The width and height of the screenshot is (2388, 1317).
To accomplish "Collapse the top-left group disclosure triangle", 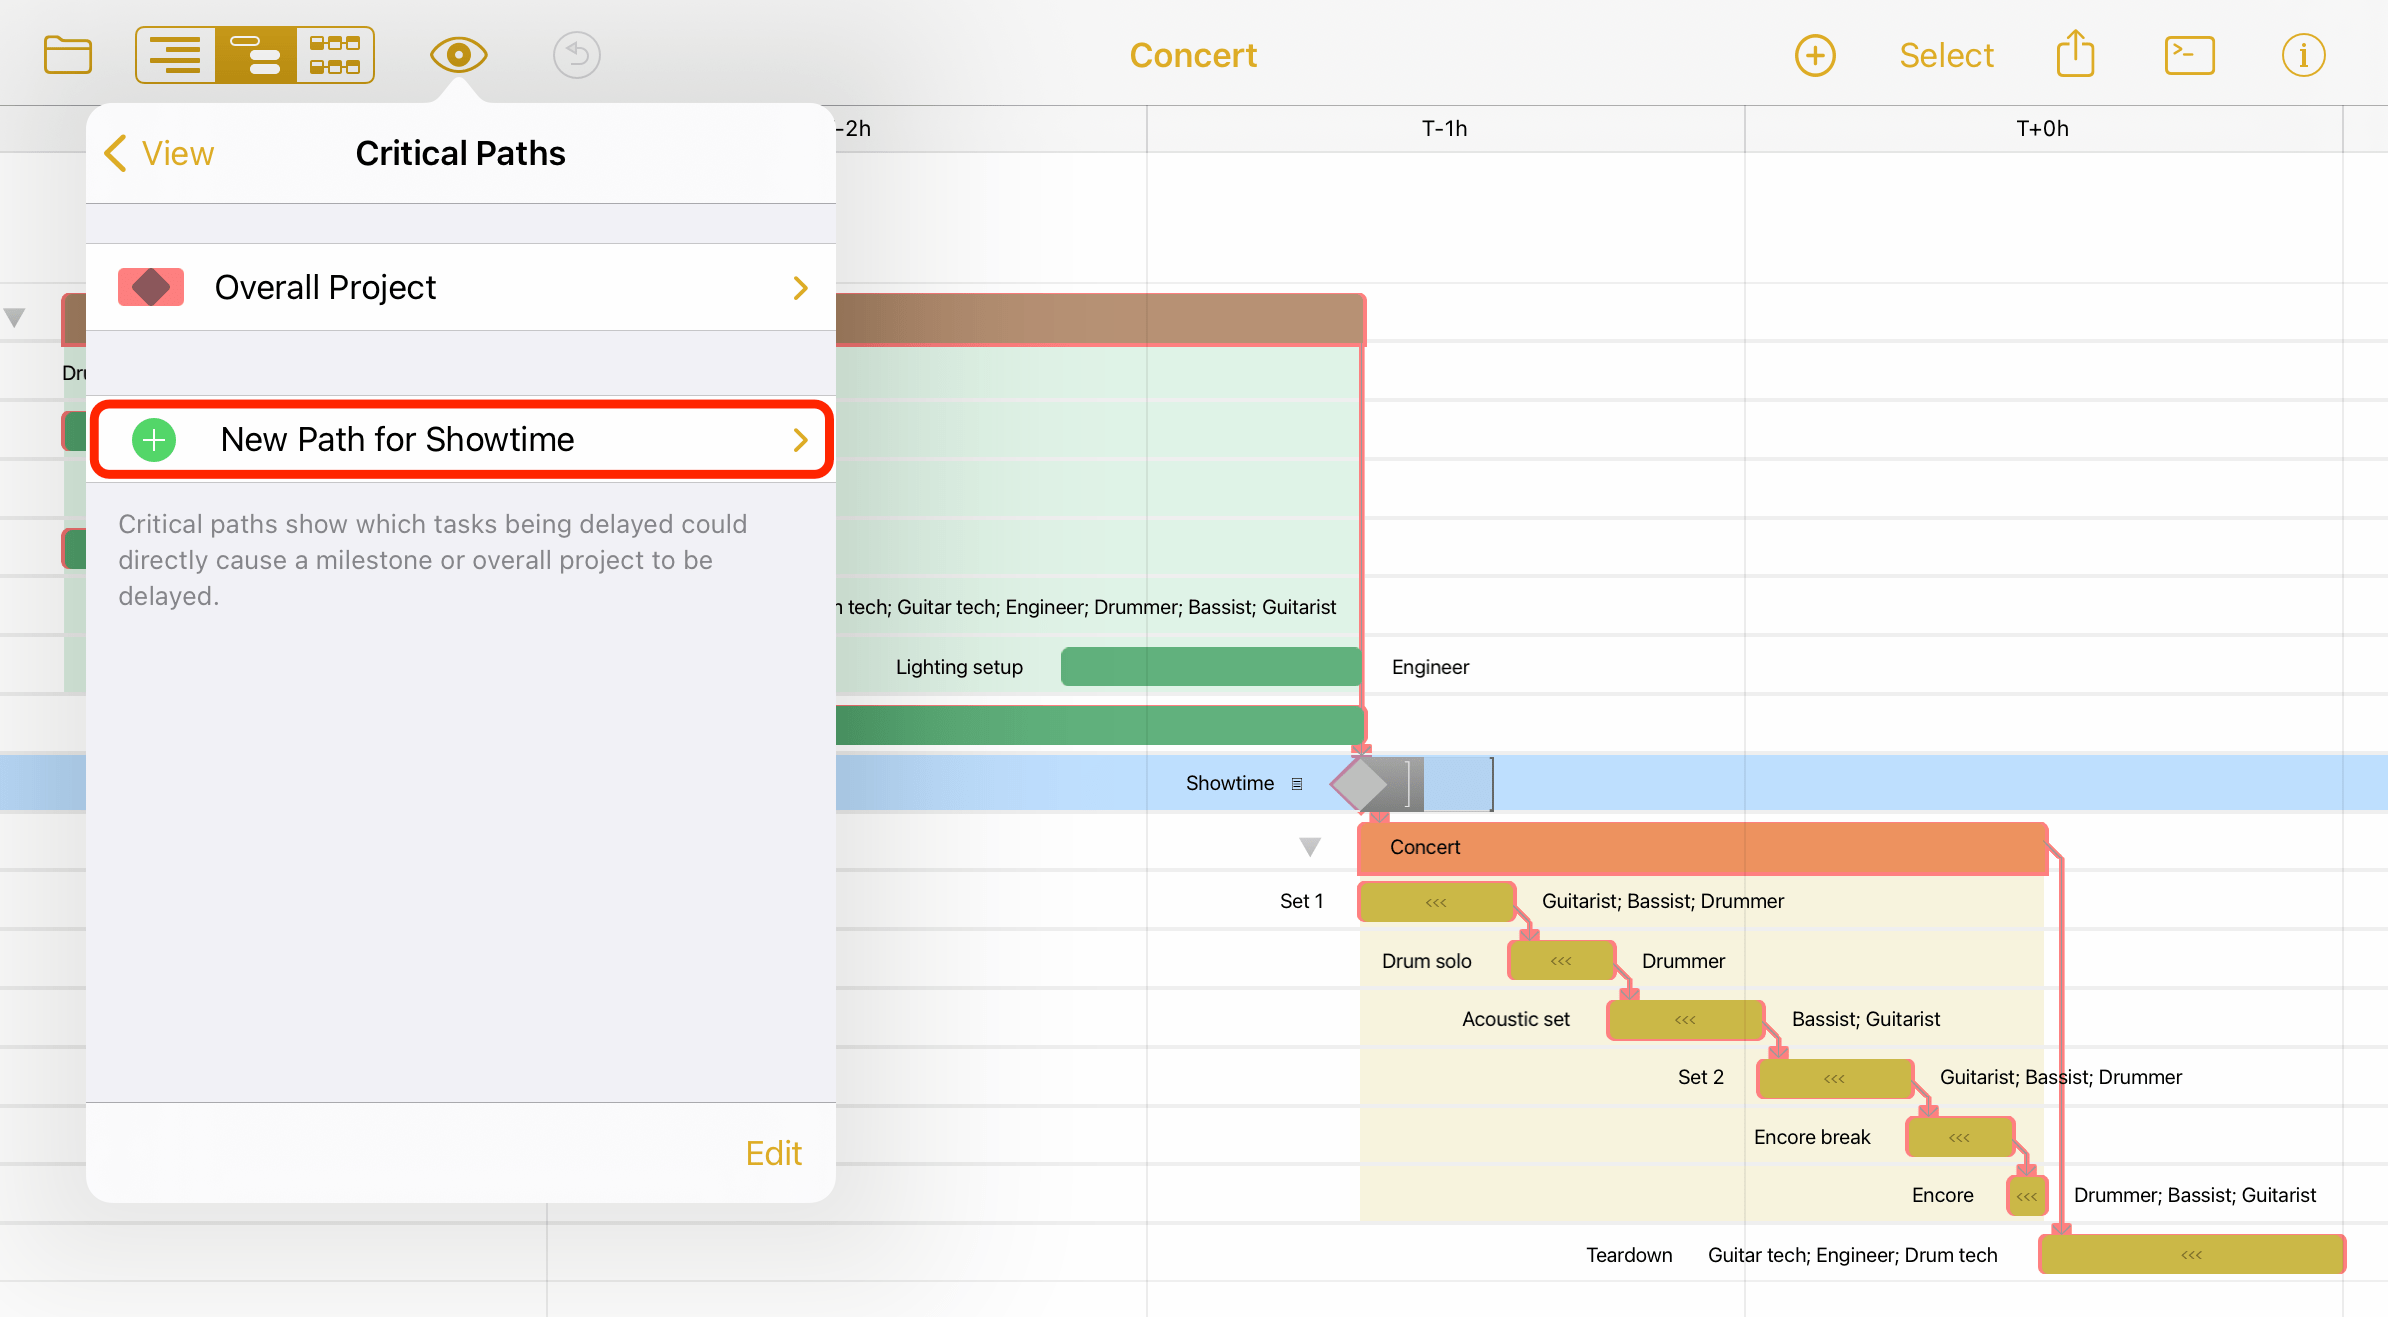I will click(14, 318).
